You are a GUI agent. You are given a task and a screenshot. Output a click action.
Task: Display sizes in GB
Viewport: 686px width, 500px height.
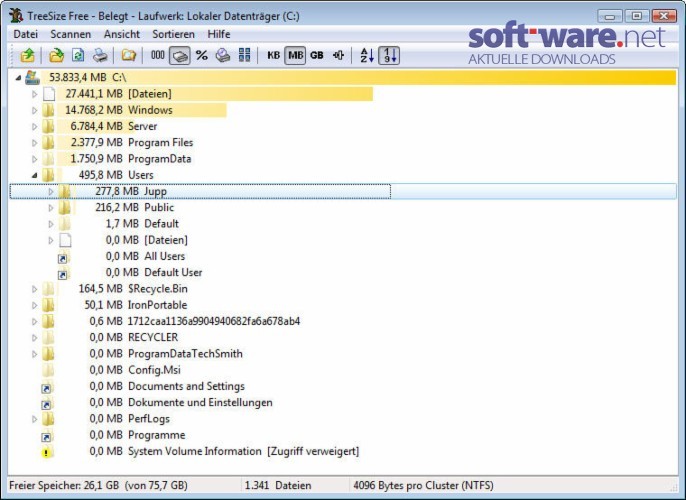pyautogui.click(x=317, y=55)
